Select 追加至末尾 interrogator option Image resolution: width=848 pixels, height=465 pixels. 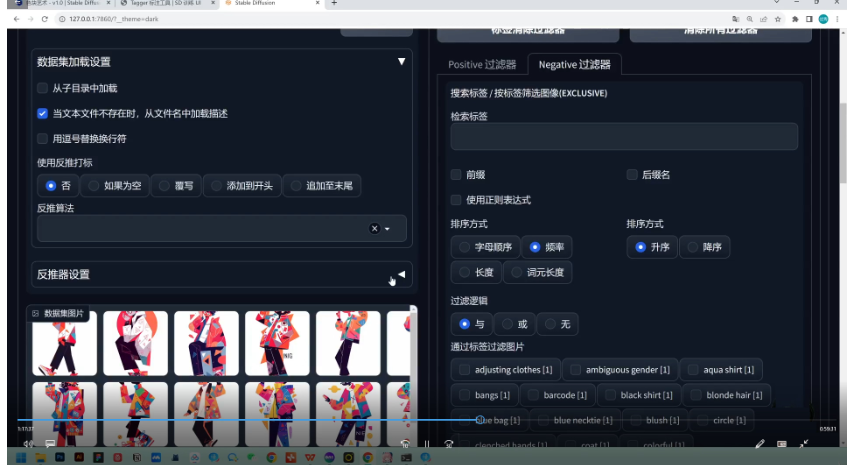[x=296, y=185]
